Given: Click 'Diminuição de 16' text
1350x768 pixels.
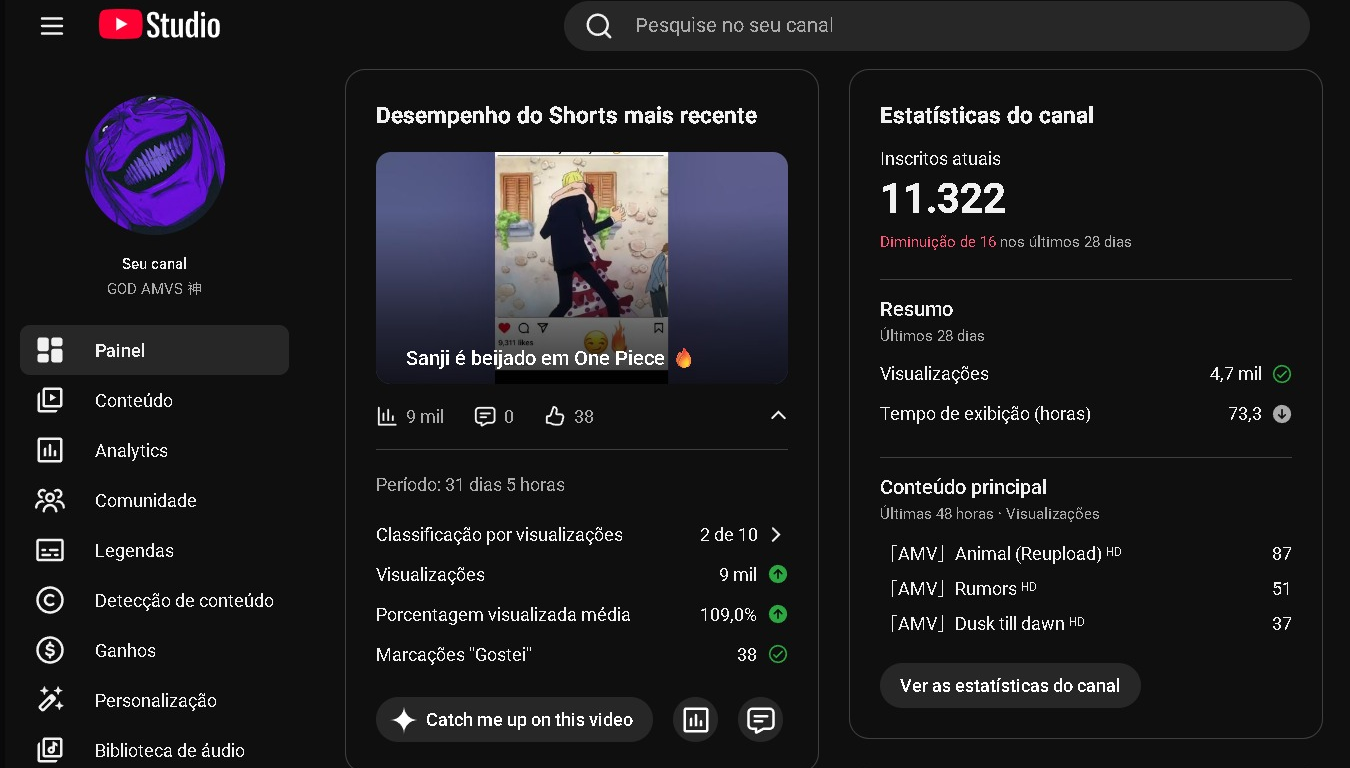Looking at the screenshot, I should 938,242.
